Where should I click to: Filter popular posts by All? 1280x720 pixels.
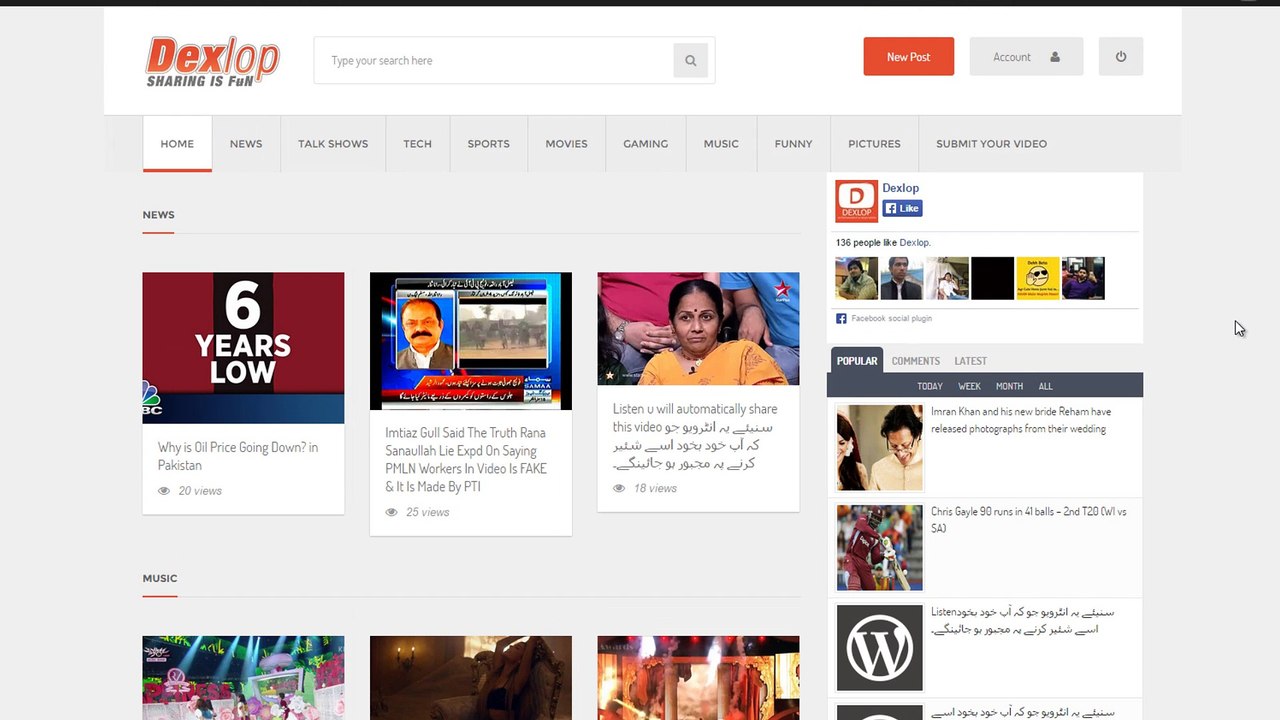(1046, 386)
